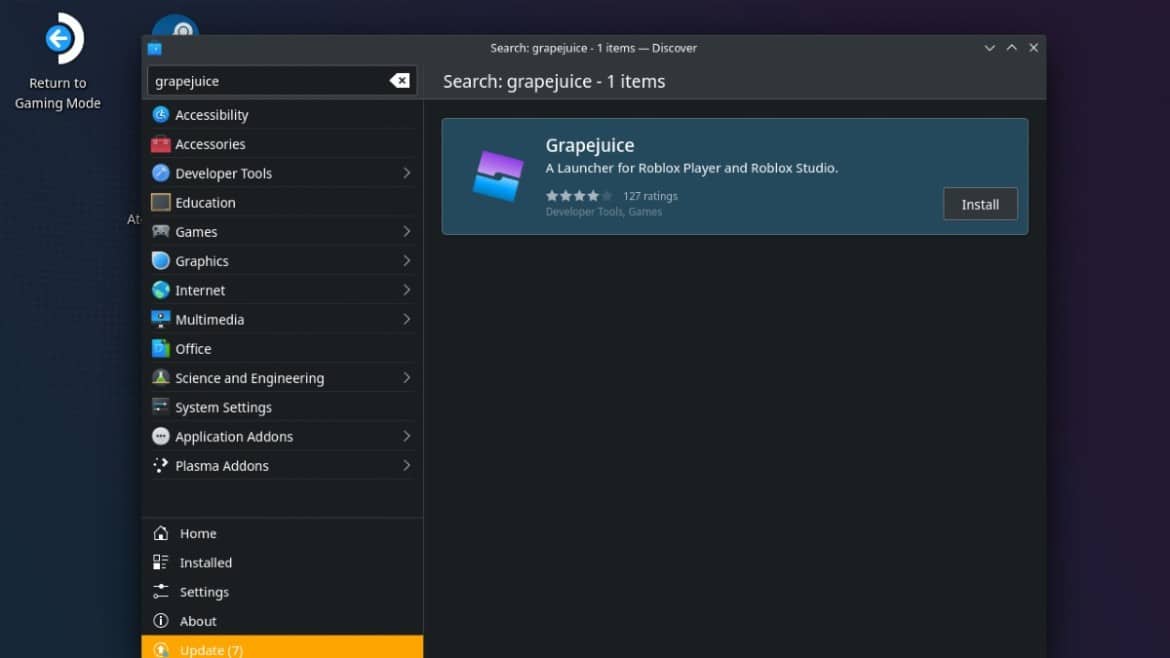This screenshot has height=658, width=1170.
Task: Expand the Multimedia category chevron
Action: pos(406,320)
